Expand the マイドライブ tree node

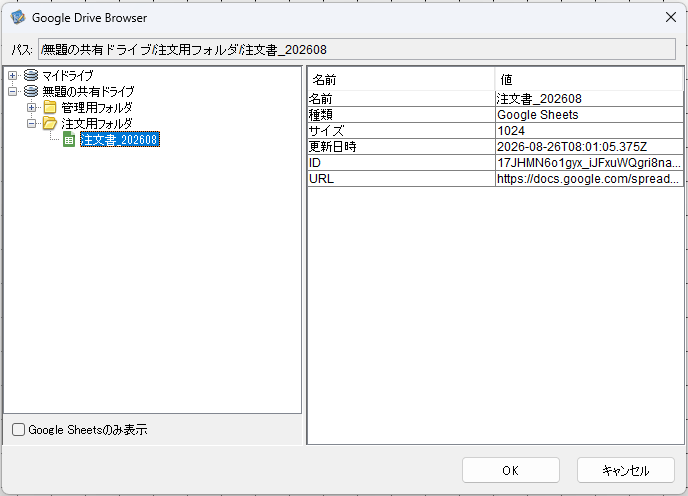pos(12,75)
